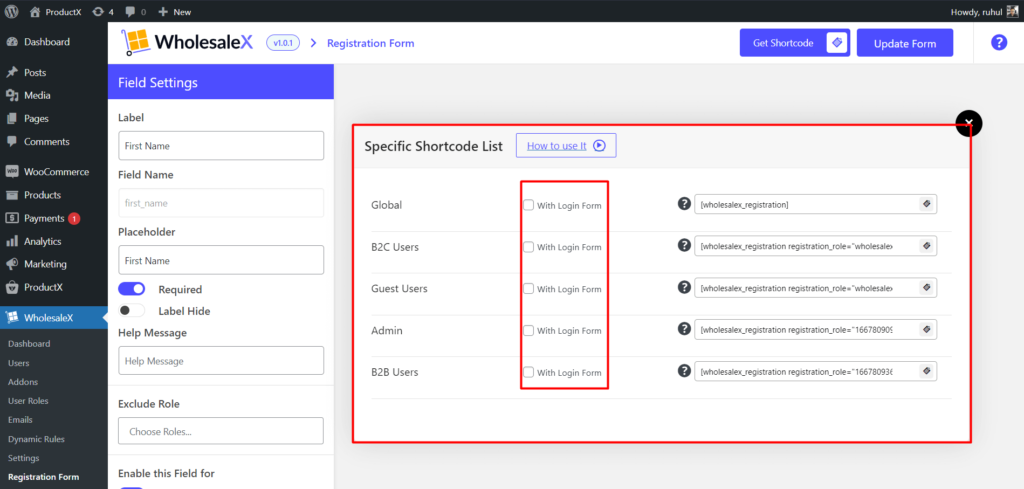Copy the Guest Users shortcode icon
This screenshot has height=489, width=1024.
(x=926, y=288)
